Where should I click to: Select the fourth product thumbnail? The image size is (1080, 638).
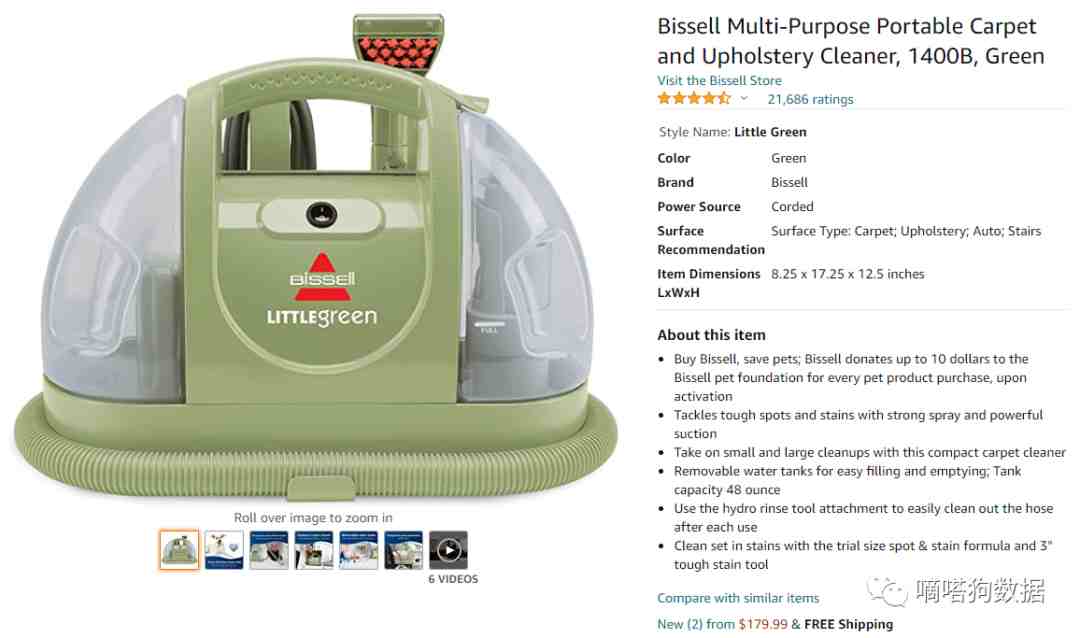click(313, 550)
